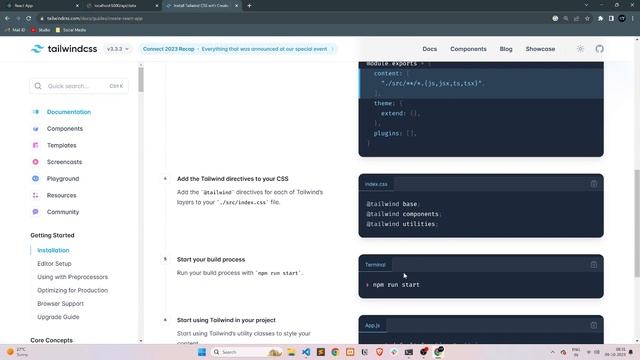640x360 pixels.
Task: Click the Playground icon in sidebar
Action: [36, 179]
